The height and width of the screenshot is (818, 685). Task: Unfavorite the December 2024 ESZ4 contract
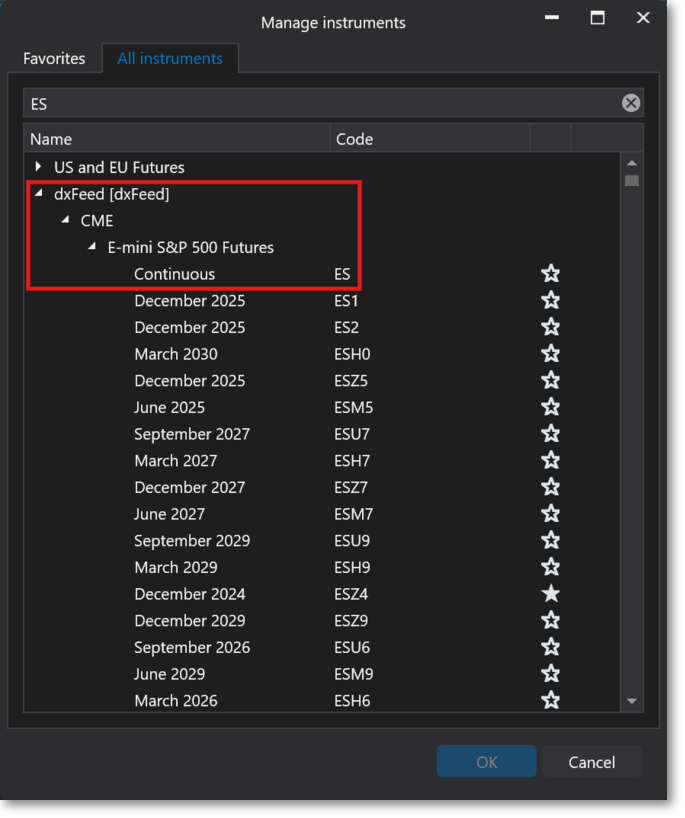tap(551, 593)
